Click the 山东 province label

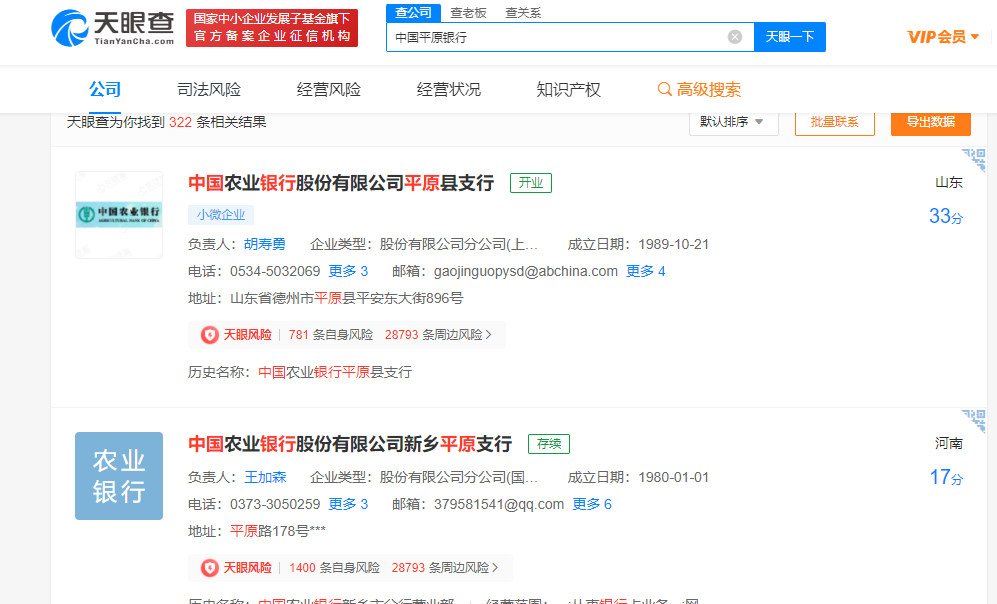949,182
